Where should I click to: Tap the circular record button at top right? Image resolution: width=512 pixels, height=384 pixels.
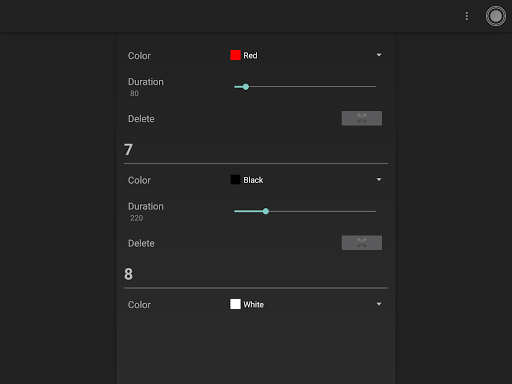pyautogui.click(x=496, y=16)
